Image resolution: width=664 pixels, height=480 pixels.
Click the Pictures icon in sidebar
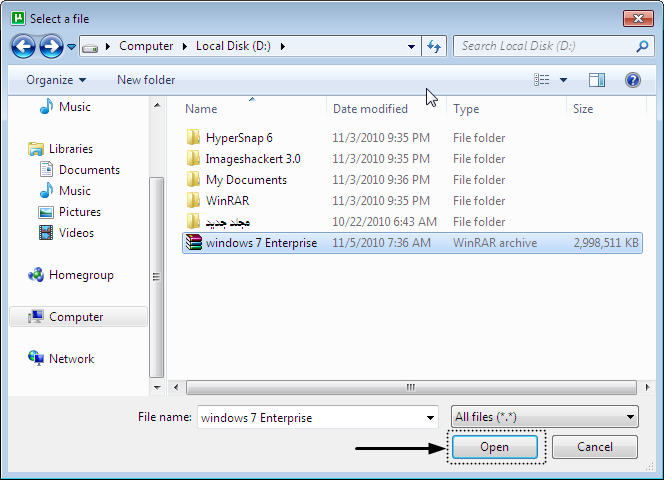(46, 212)
